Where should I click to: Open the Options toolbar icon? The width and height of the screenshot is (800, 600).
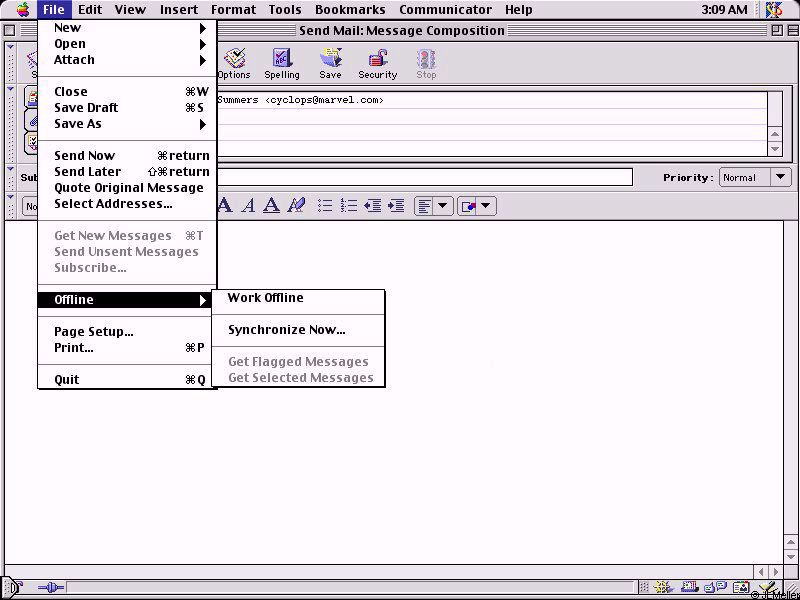[234, 64]
